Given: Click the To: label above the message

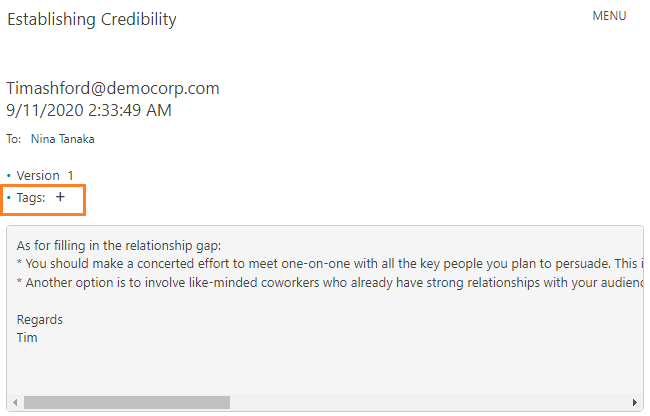Looking at the screenshot, I should pos(14,139).
